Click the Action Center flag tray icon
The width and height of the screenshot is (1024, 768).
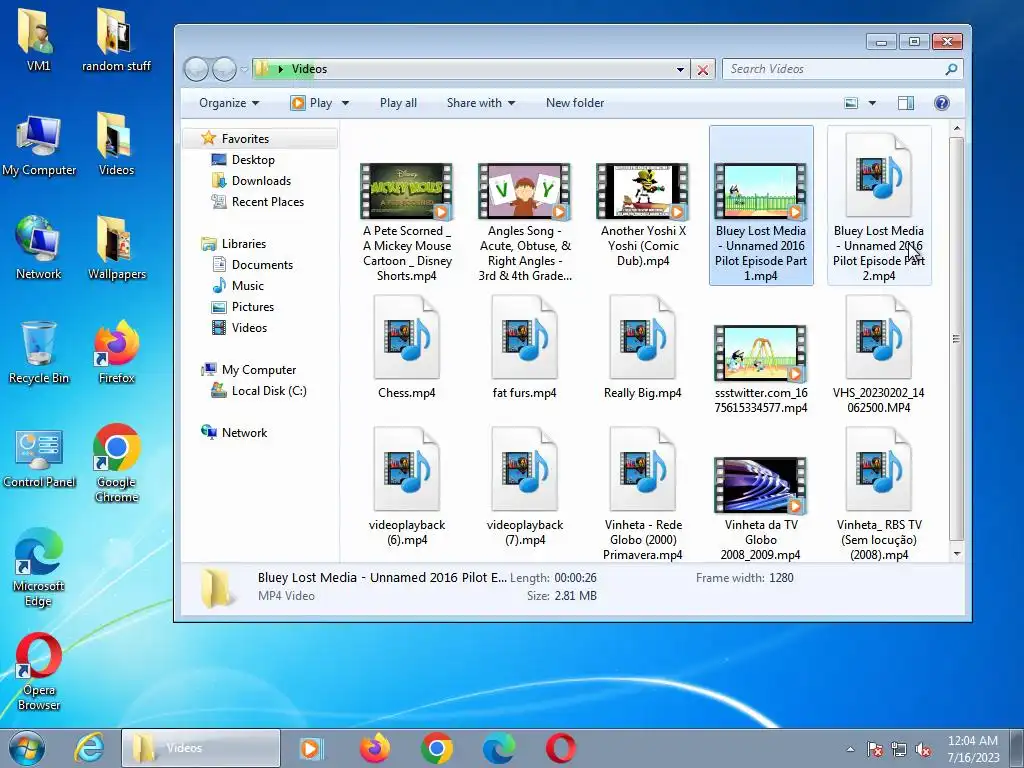(x=874, y=749)
